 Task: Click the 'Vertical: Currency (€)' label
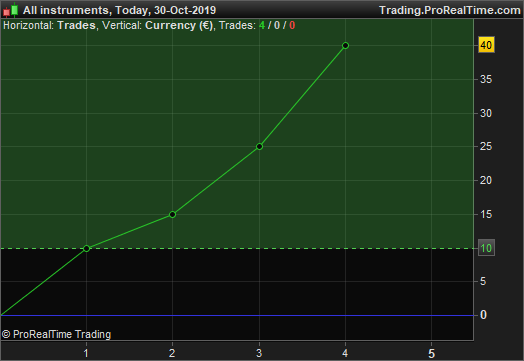click(x=158, y=25)
